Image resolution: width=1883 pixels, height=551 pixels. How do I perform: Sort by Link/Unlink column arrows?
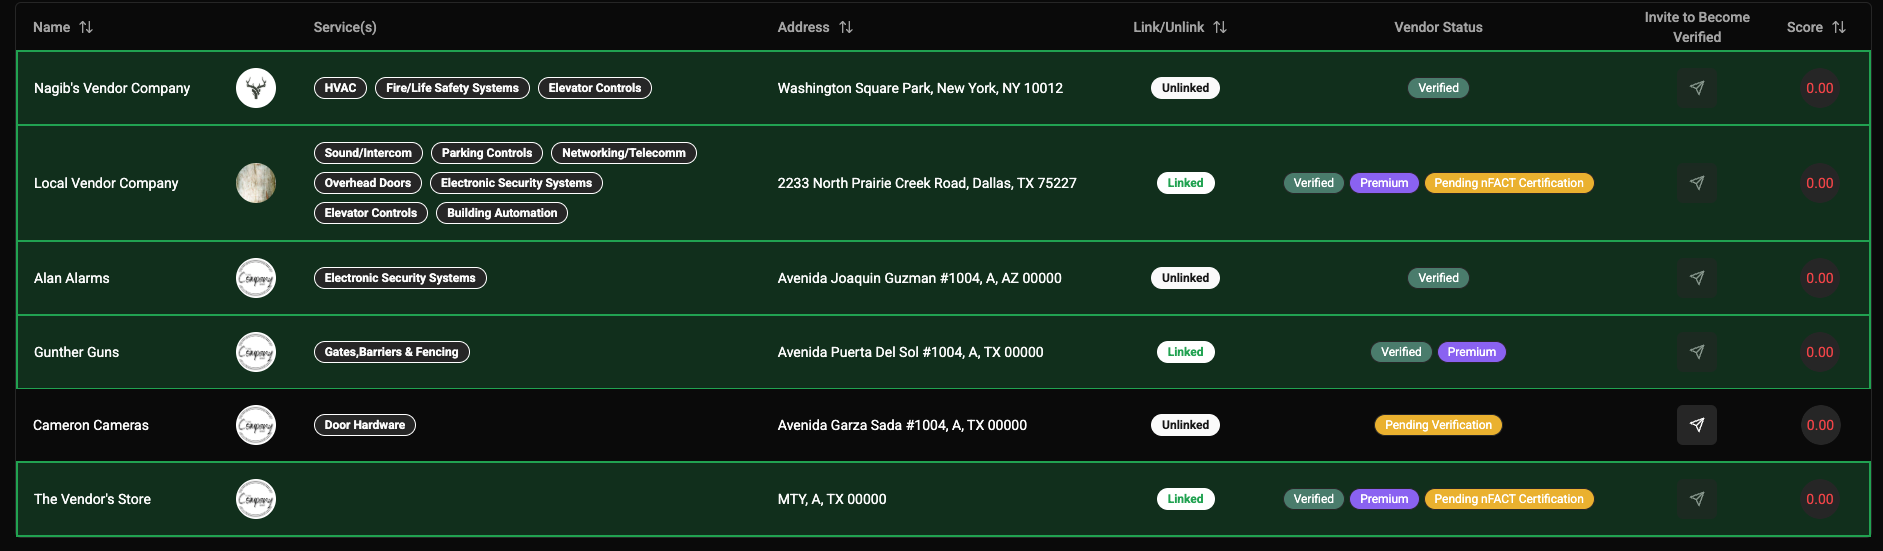click(x=1220, y=27)
